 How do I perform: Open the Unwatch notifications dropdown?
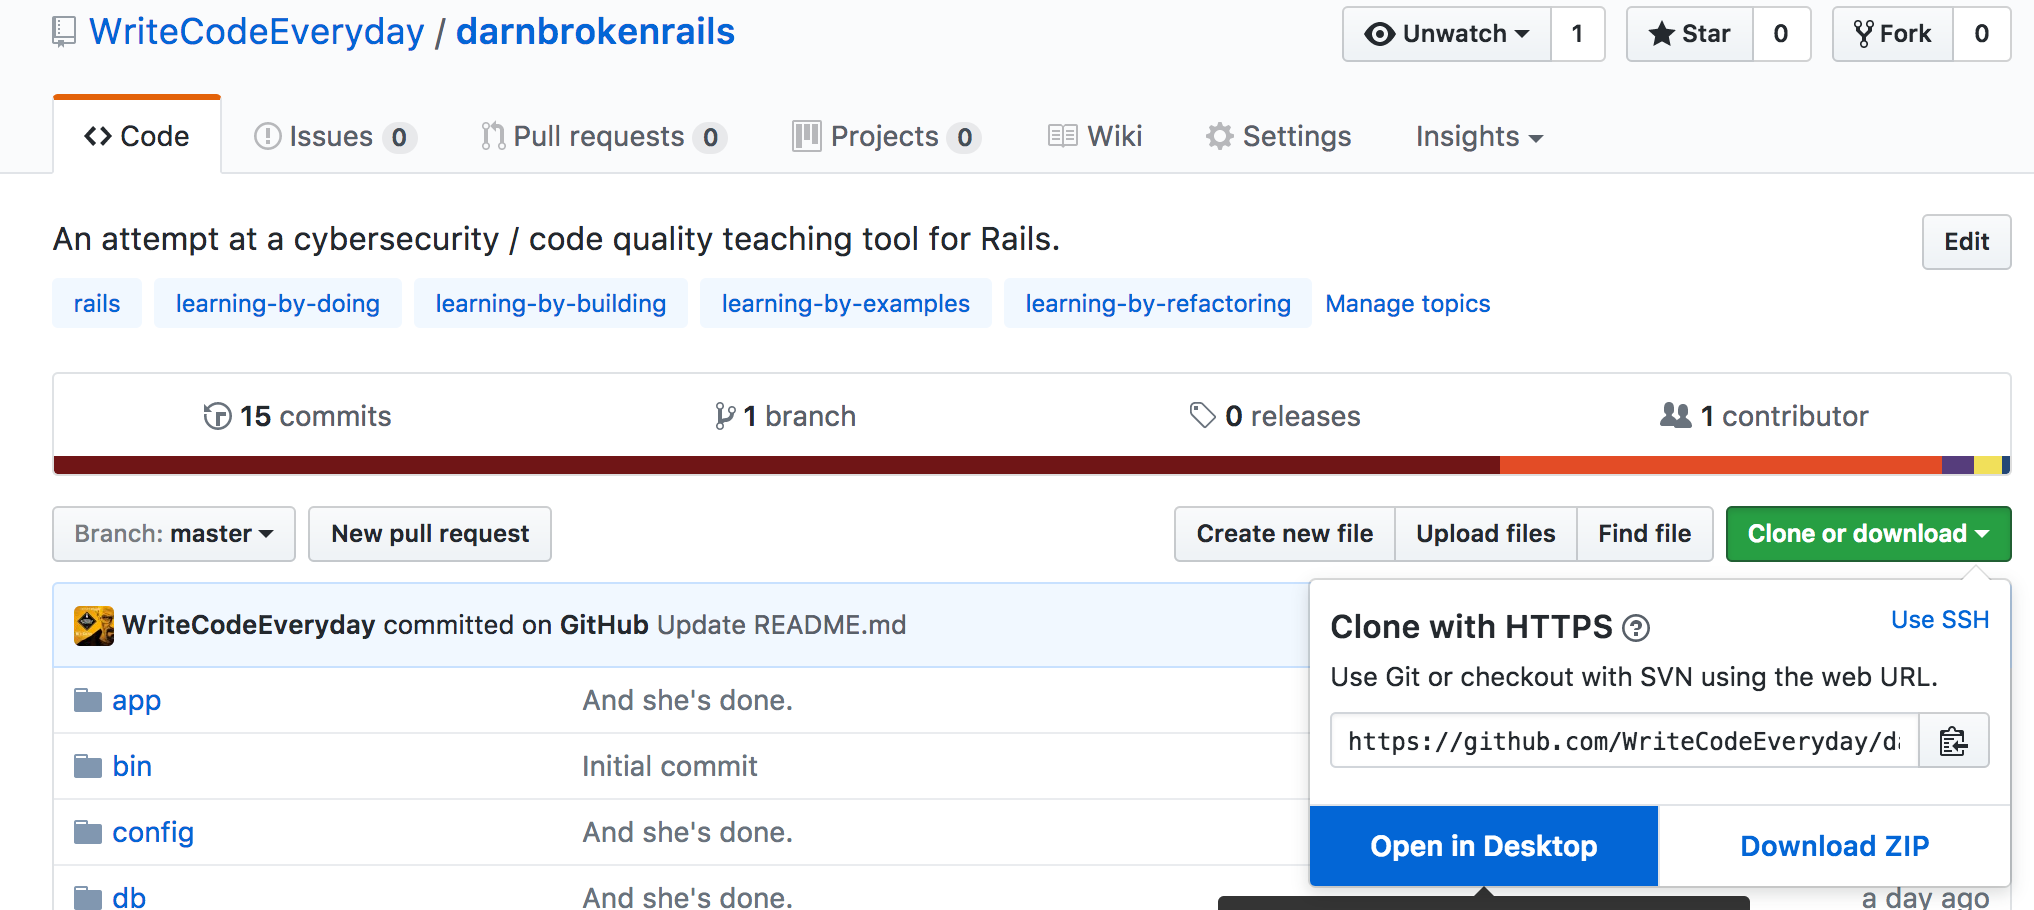1447,34
